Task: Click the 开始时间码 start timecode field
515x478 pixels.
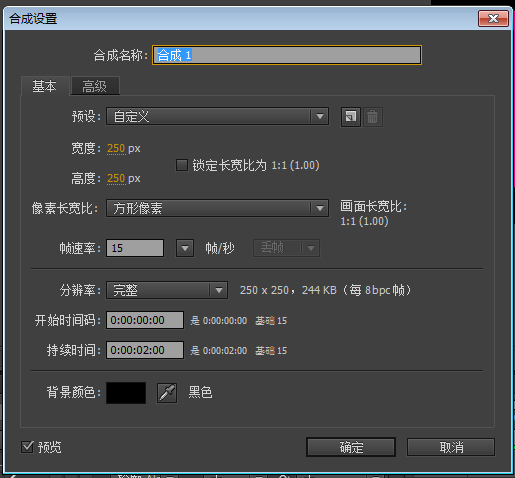Action: tap(145, 320)
